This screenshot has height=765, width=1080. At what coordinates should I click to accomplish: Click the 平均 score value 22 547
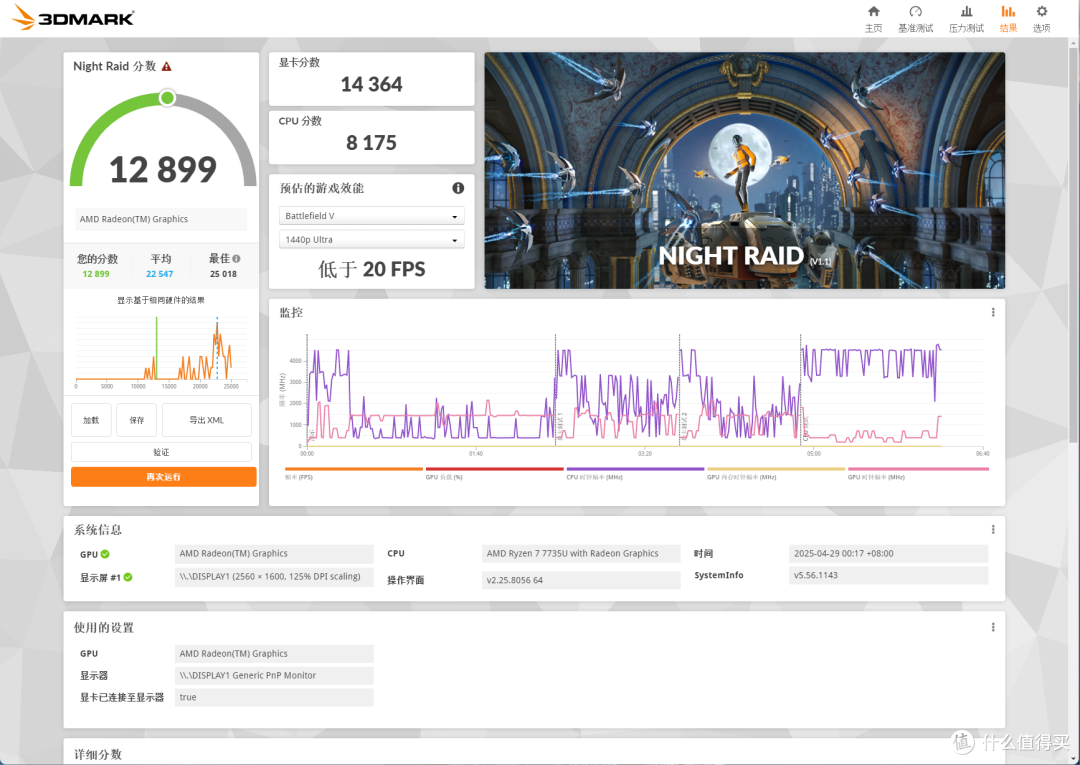tap(160, 274)
